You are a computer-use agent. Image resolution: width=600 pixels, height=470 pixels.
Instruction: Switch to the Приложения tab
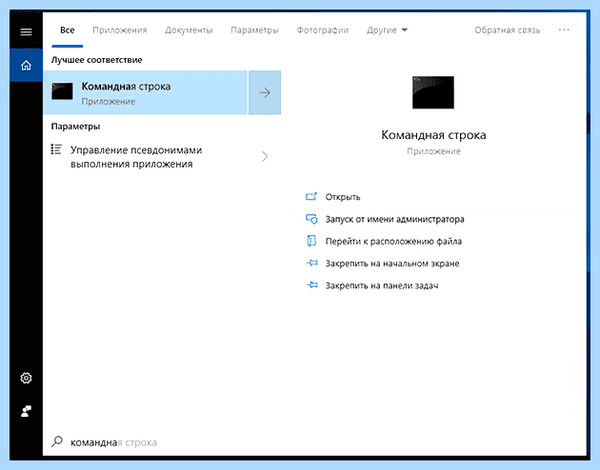tap(120, 30)
